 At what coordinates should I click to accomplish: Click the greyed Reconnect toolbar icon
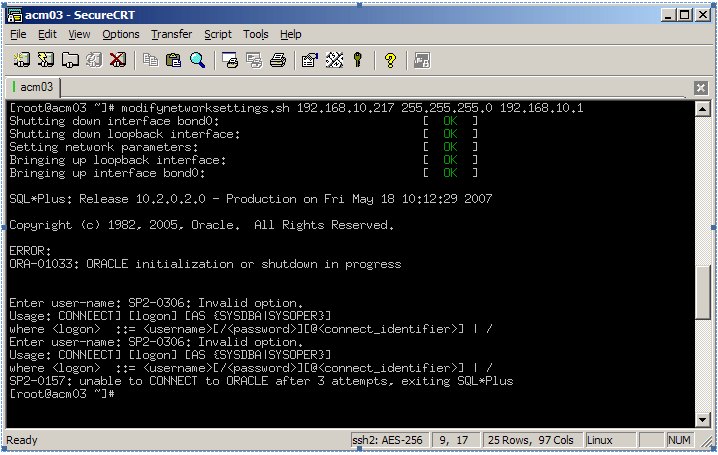94,60
